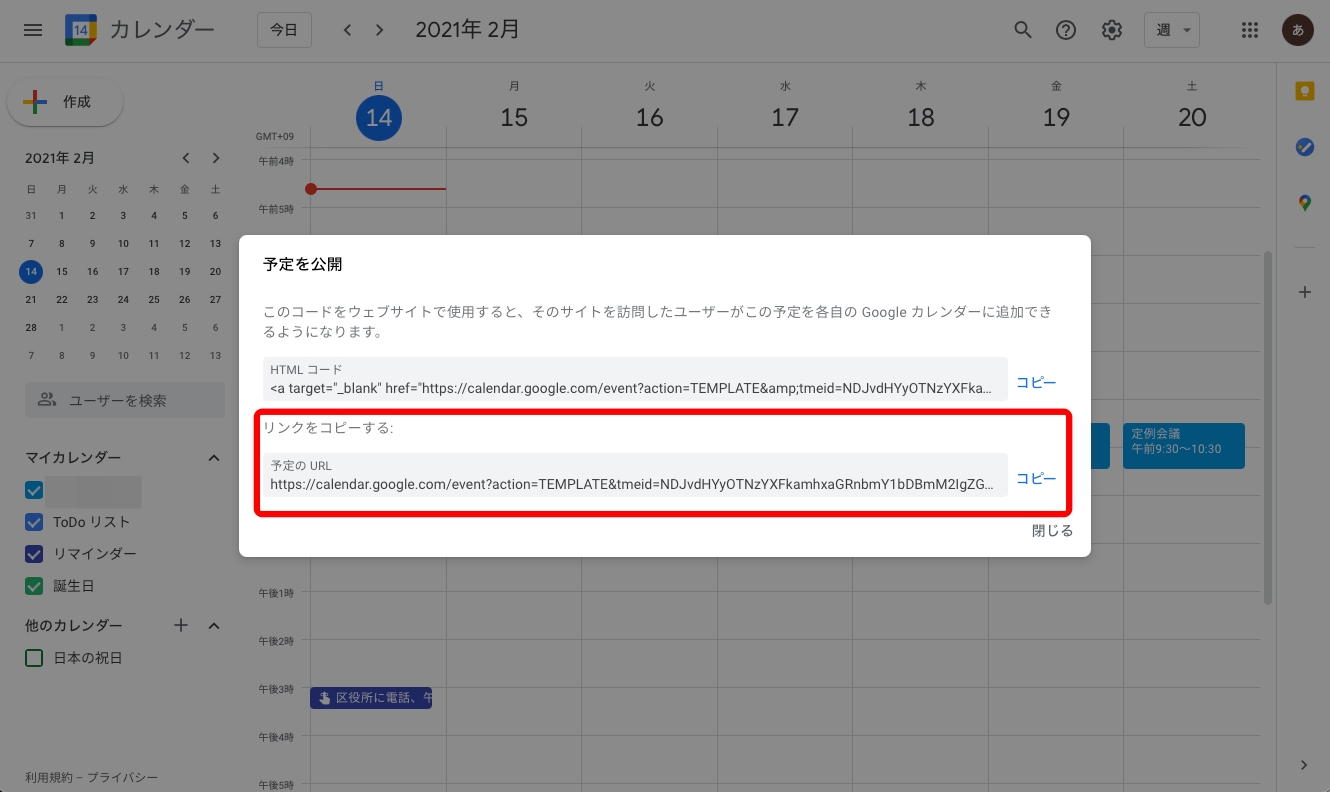
Task: Open the settings gear menu
Action: [x=1112, y=30]
